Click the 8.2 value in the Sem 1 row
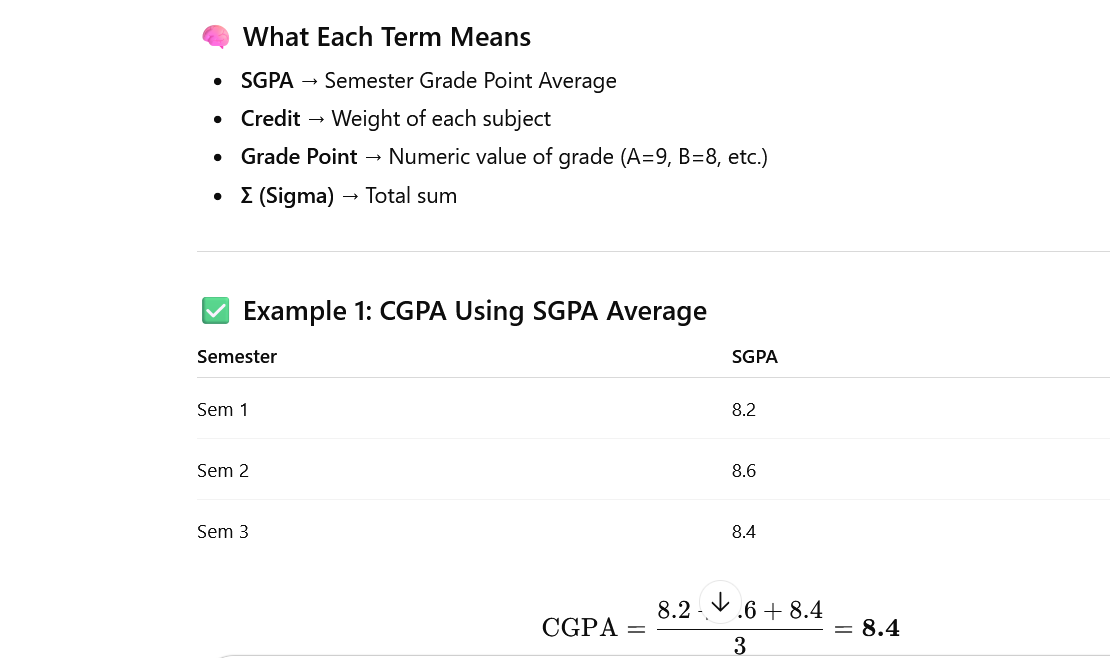The height and width of the screenshot is (658, 1110). [x=744, y=409]
